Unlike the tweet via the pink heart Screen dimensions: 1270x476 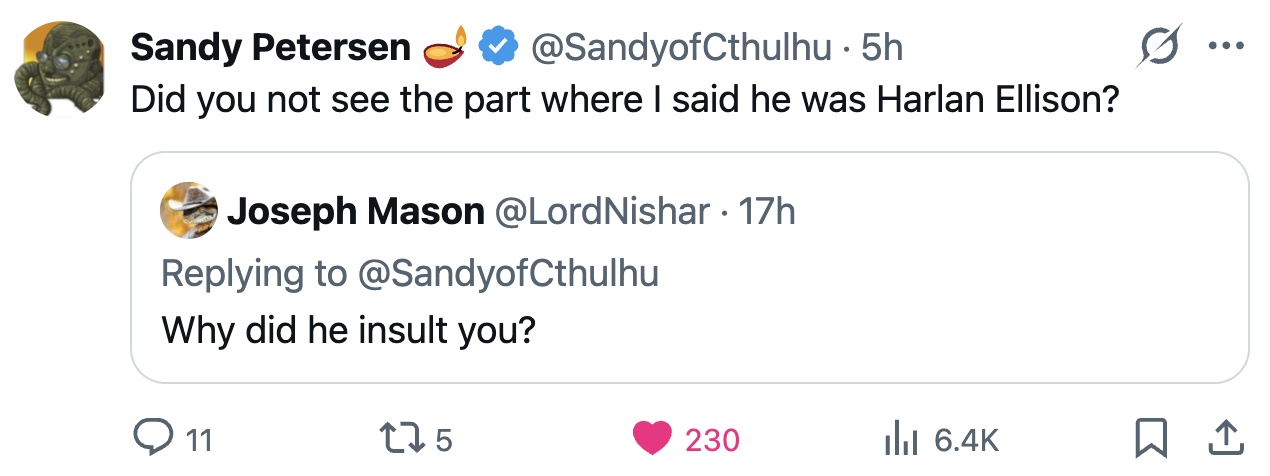coord(653,440)
